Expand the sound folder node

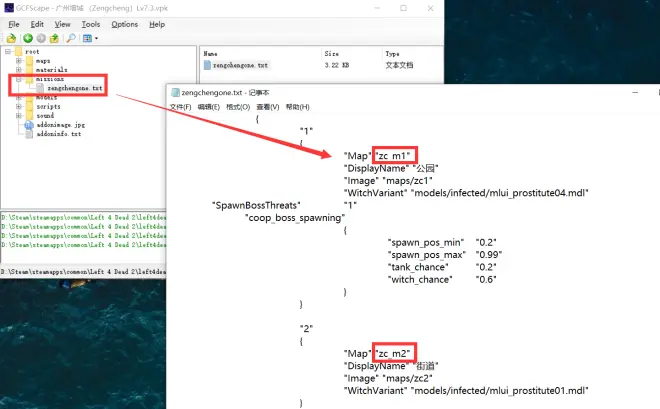(18, 116)
